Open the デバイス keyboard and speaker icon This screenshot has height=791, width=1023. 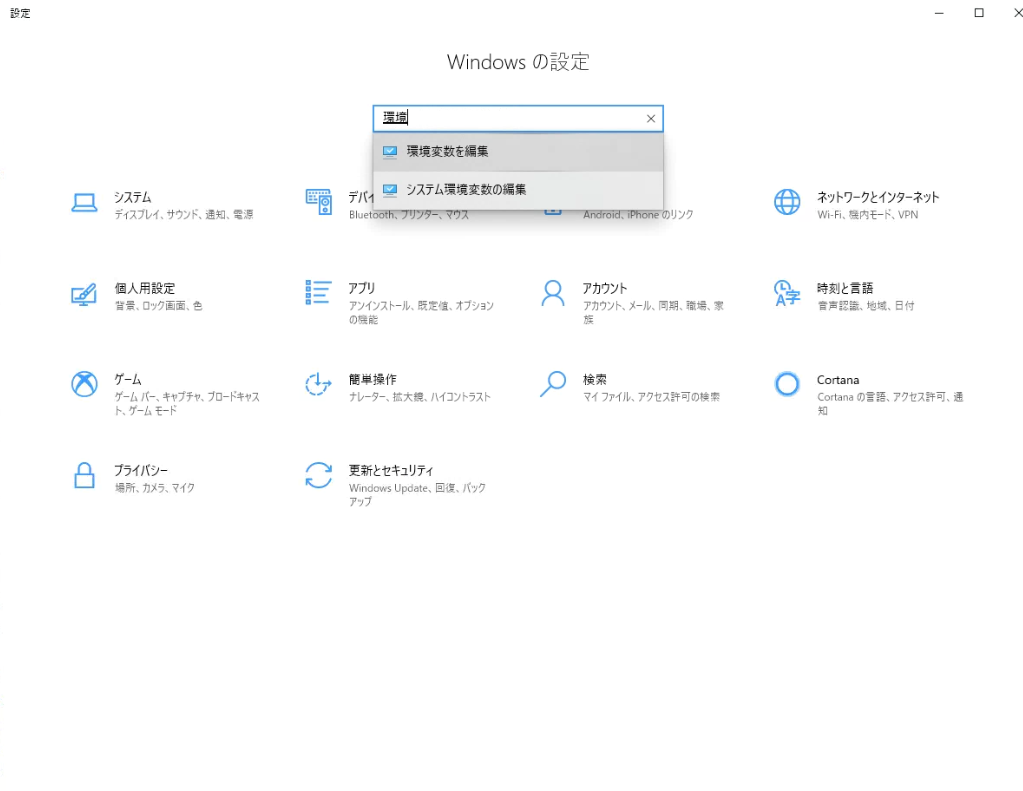pos(318,202)
